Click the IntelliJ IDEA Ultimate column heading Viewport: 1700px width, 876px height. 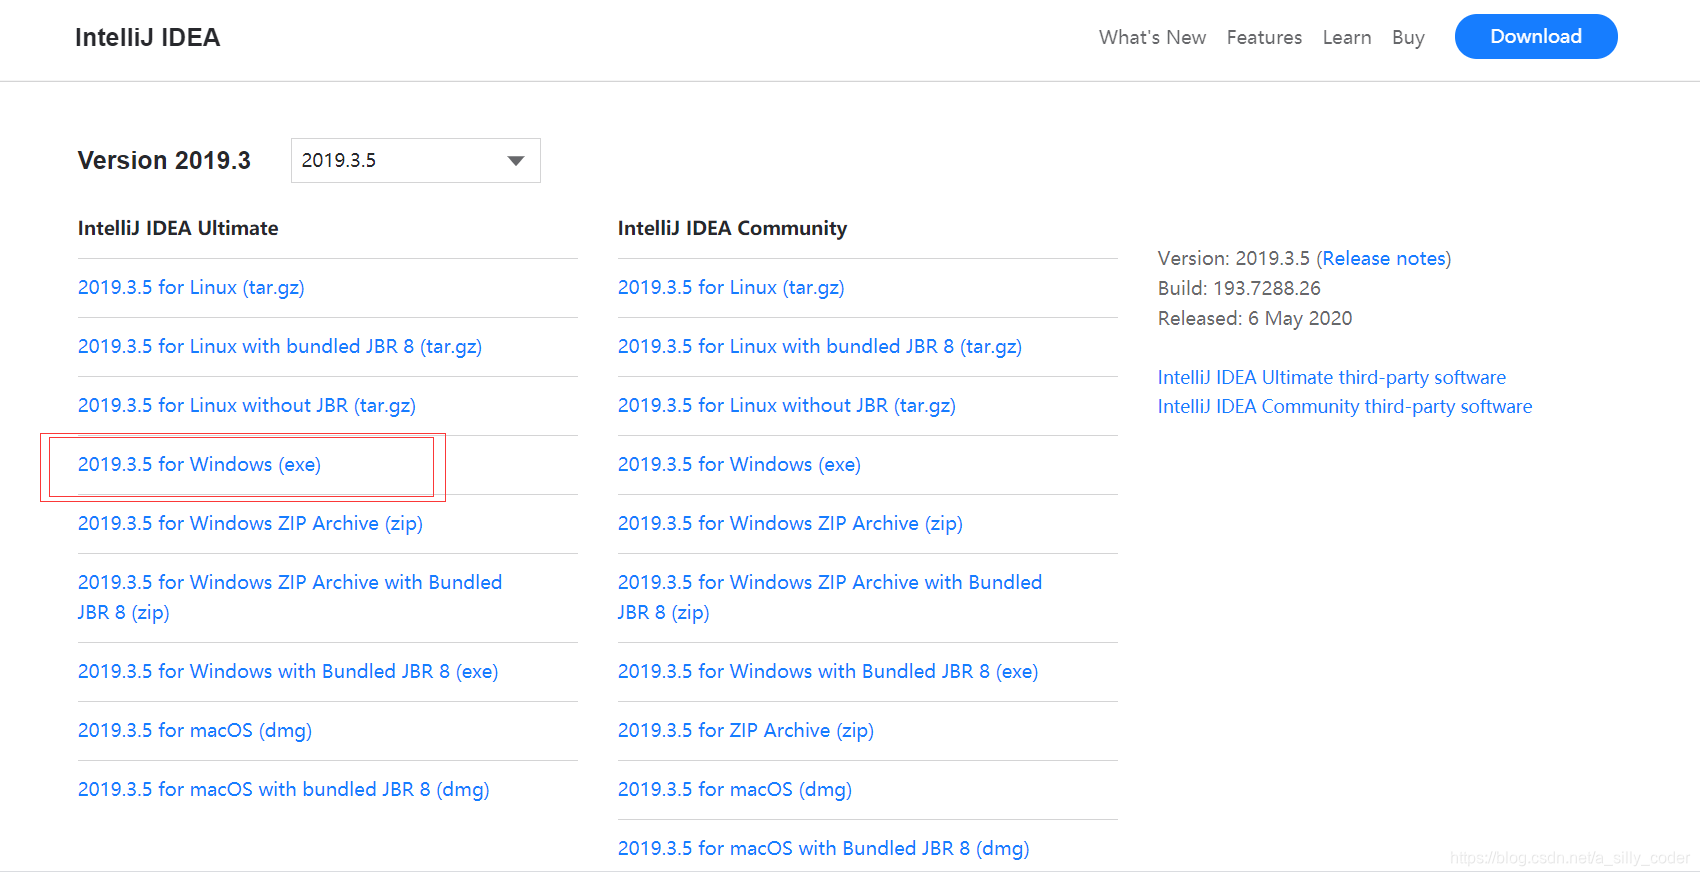(x=178, y=228)
